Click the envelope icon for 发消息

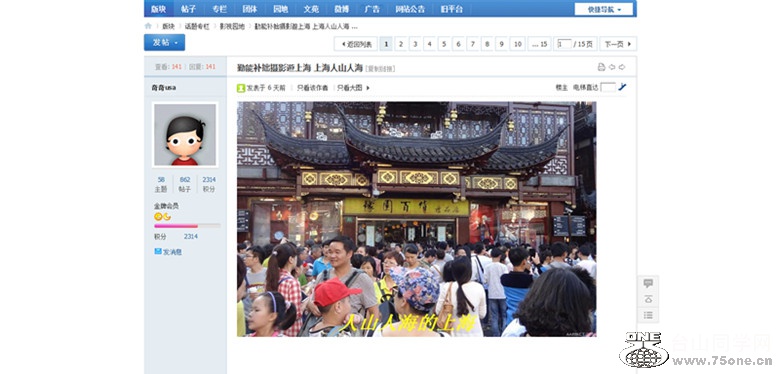coord(158,252)
